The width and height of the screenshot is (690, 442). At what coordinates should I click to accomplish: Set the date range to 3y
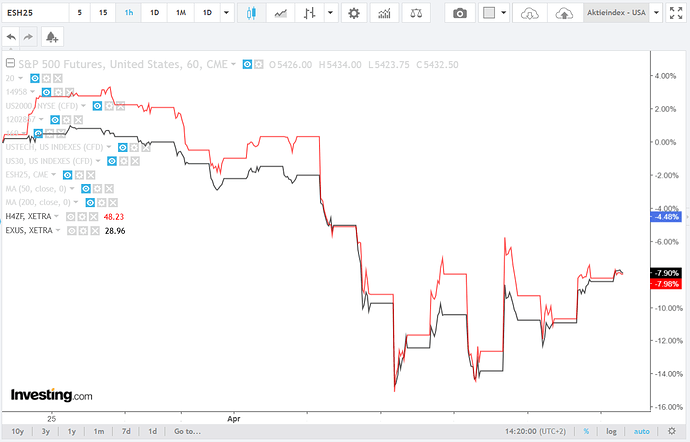pos(46,431)
